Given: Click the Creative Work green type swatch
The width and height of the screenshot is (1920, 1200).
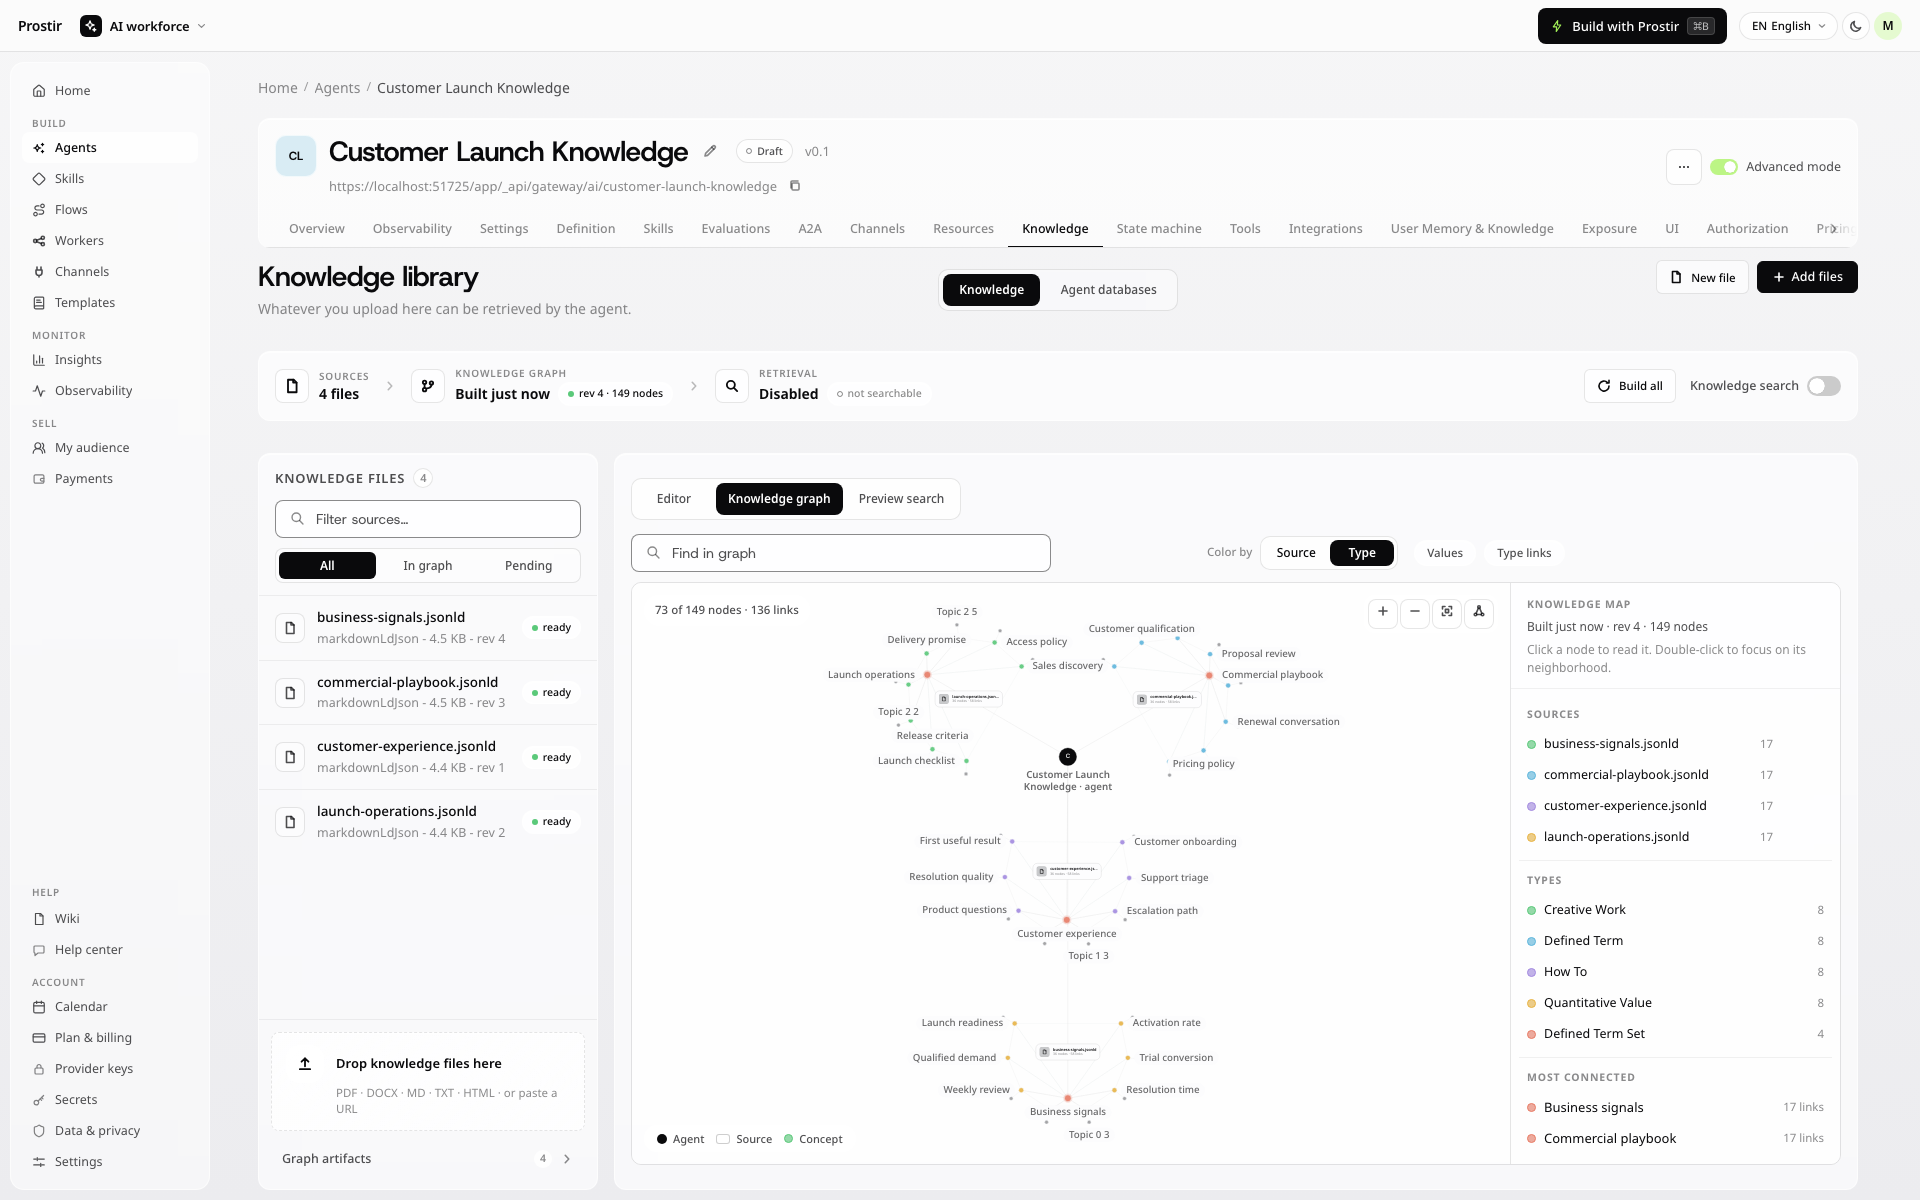Looking at the screenshot, I should tap(1532, 910).
